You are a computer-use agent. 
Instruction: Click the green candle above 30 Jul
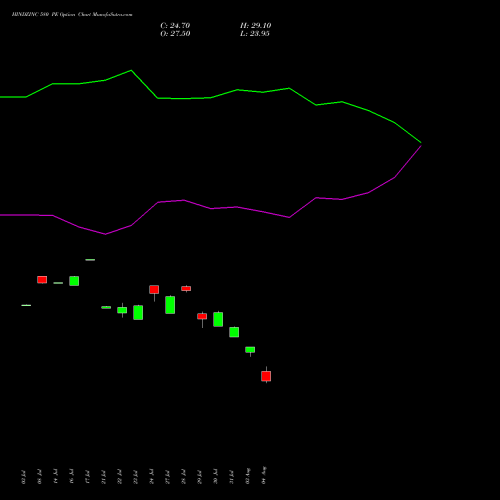coord(218,319)
